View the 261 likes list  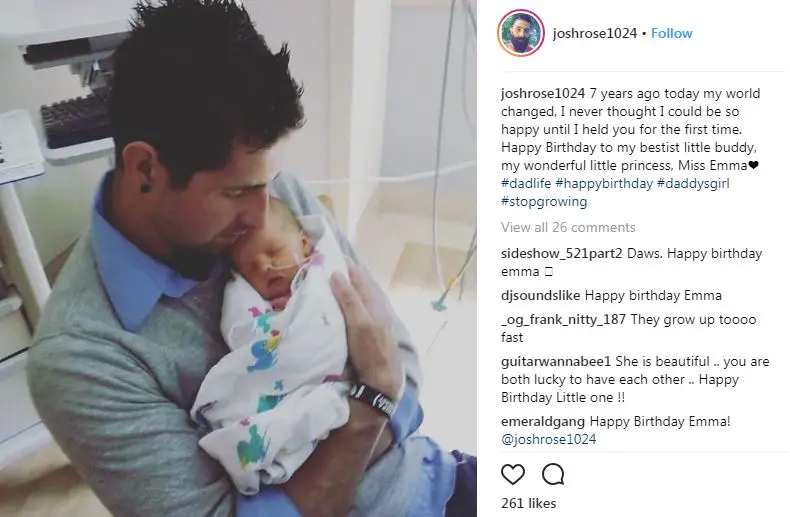point(529,503)
